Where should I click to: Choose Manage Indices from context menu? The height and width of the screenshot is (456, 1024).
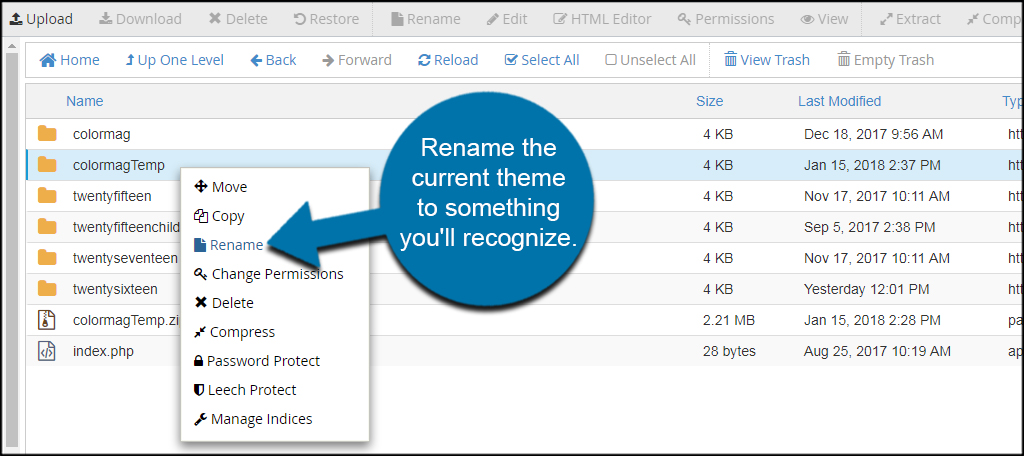[x=253, y=419]
